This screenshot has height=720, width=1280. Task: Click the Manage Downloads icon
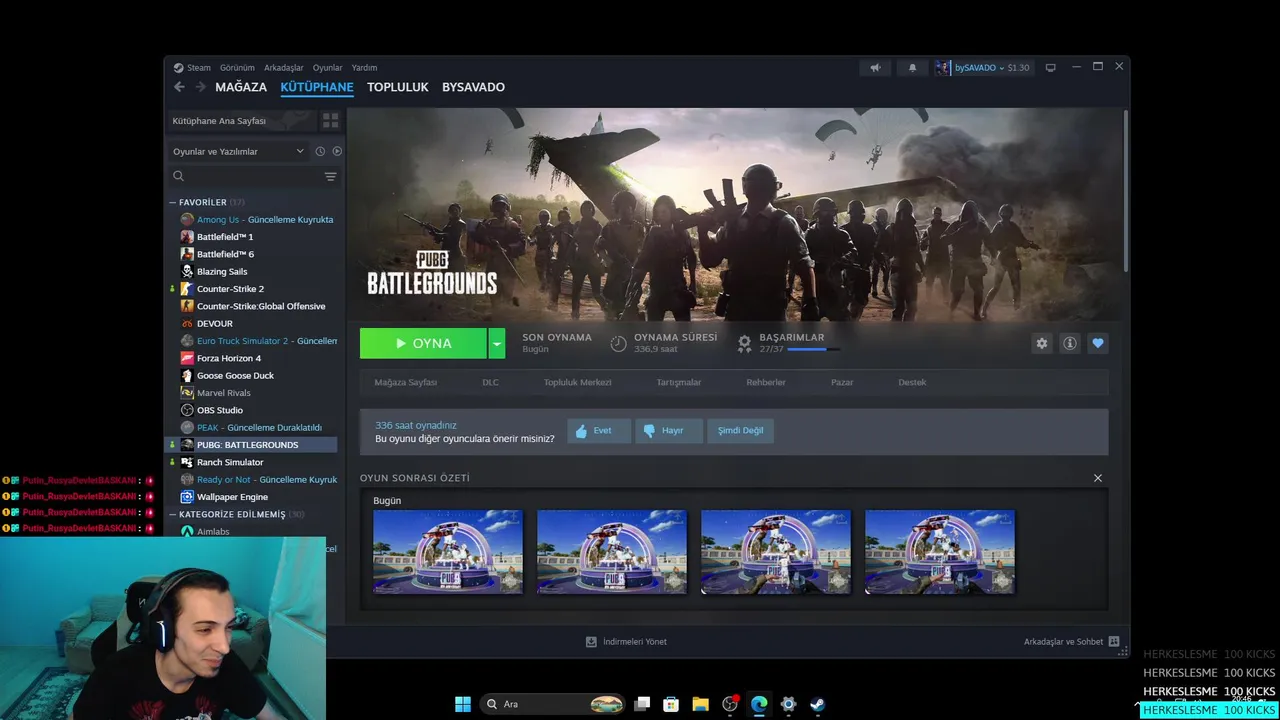point(591,642)
